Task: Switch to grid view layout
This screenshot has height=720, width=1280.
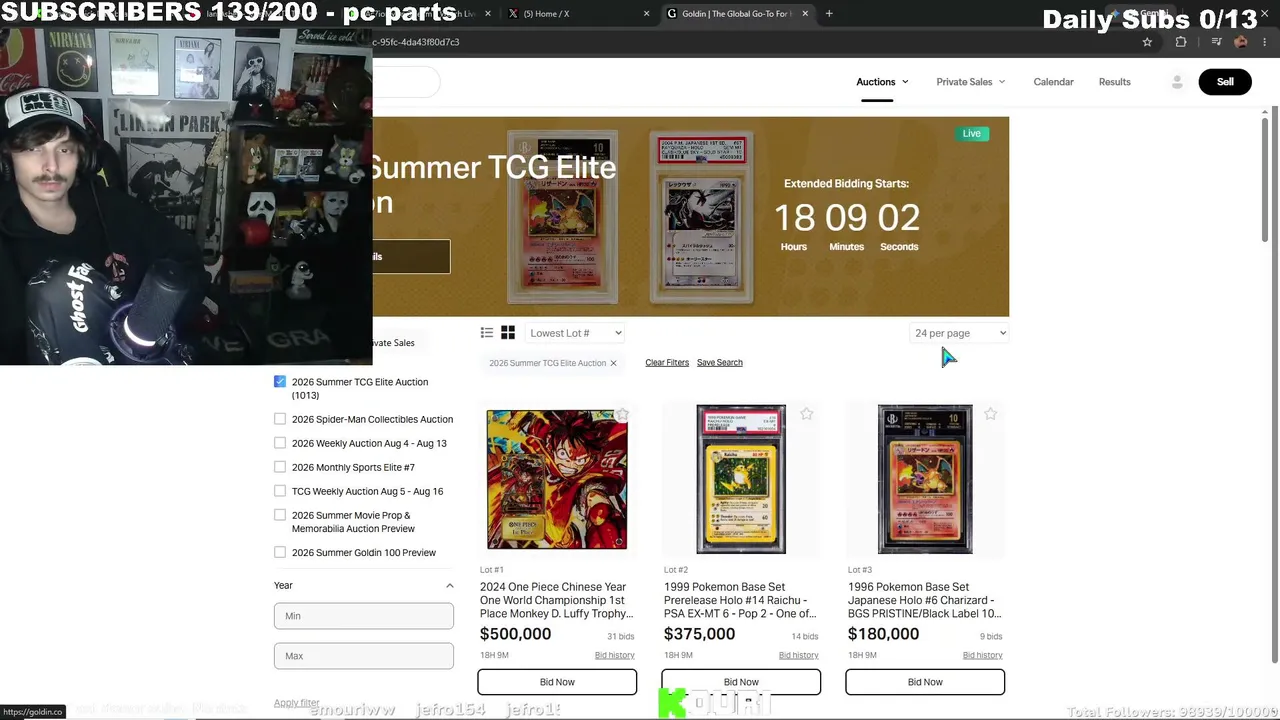Action: [508, 333]
